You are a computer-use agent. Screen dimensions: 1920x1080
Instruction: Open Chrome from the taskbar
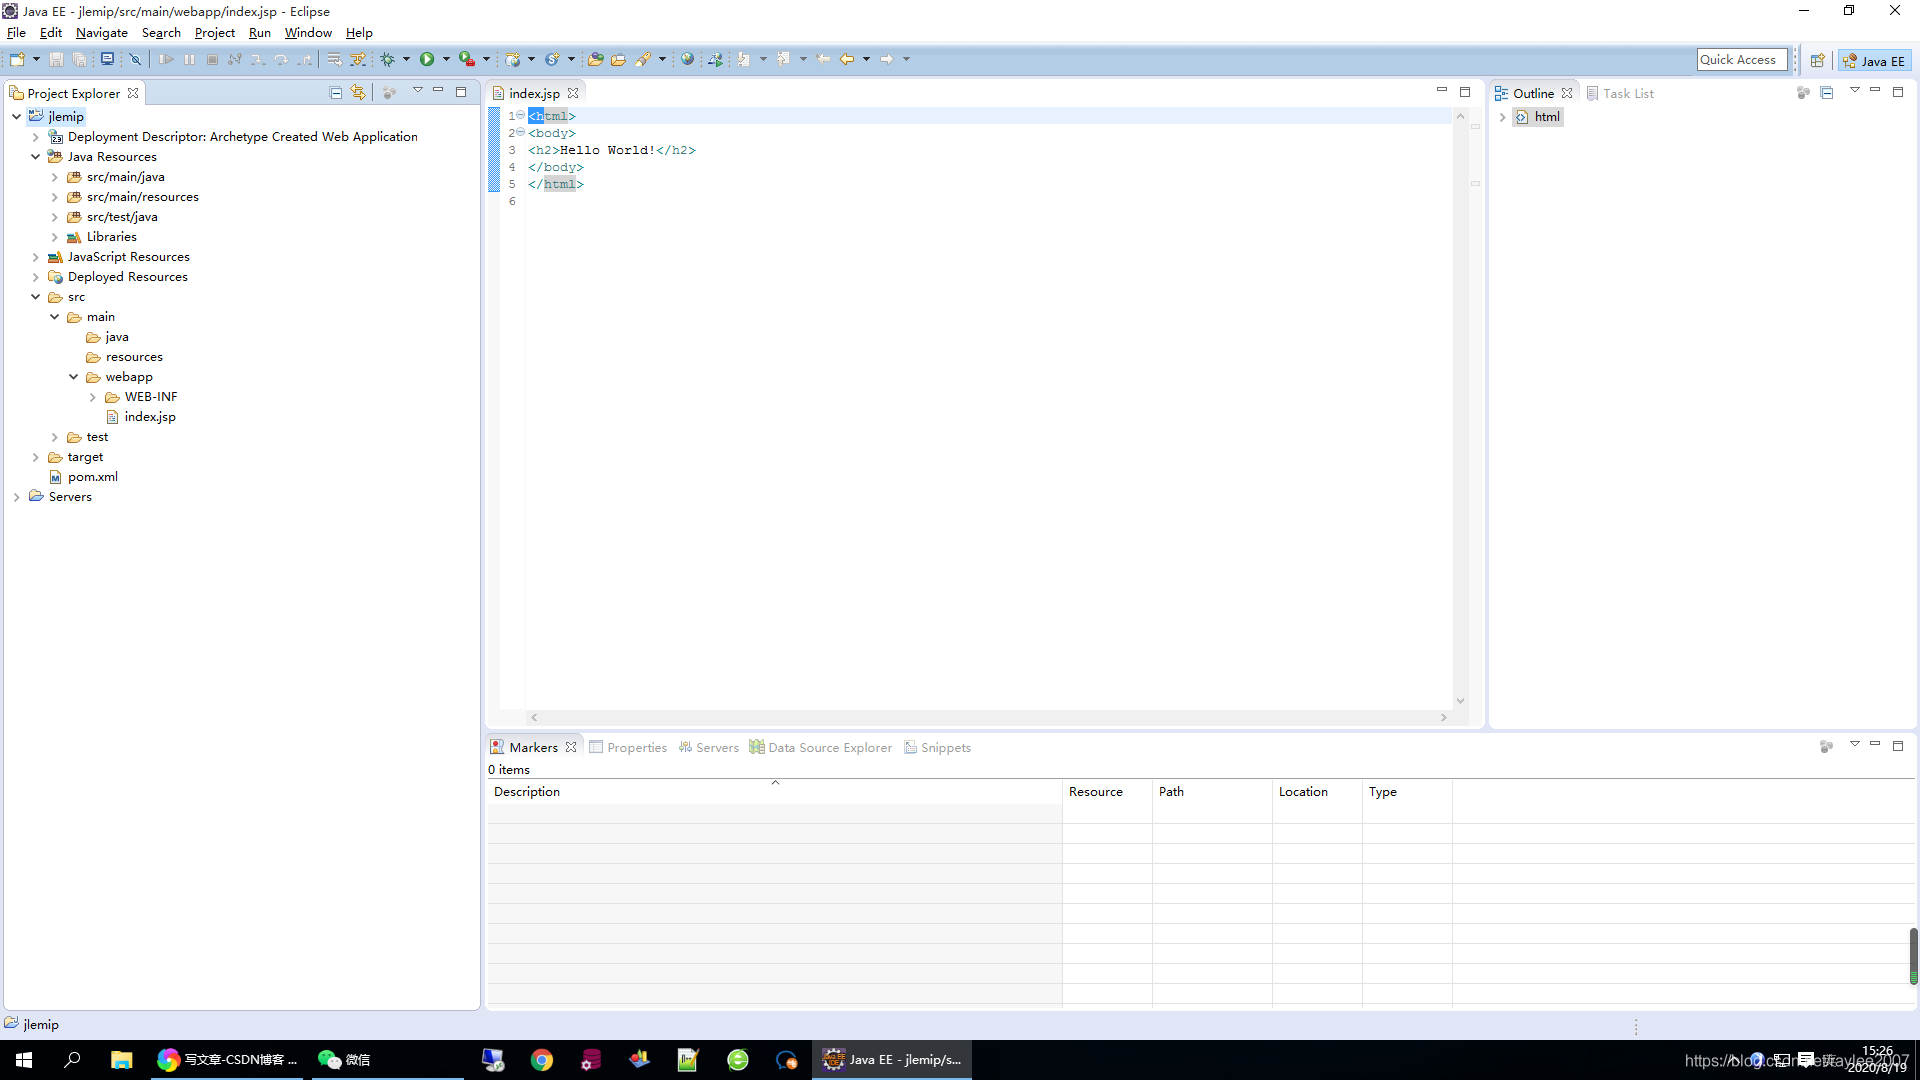point(541,1060)
